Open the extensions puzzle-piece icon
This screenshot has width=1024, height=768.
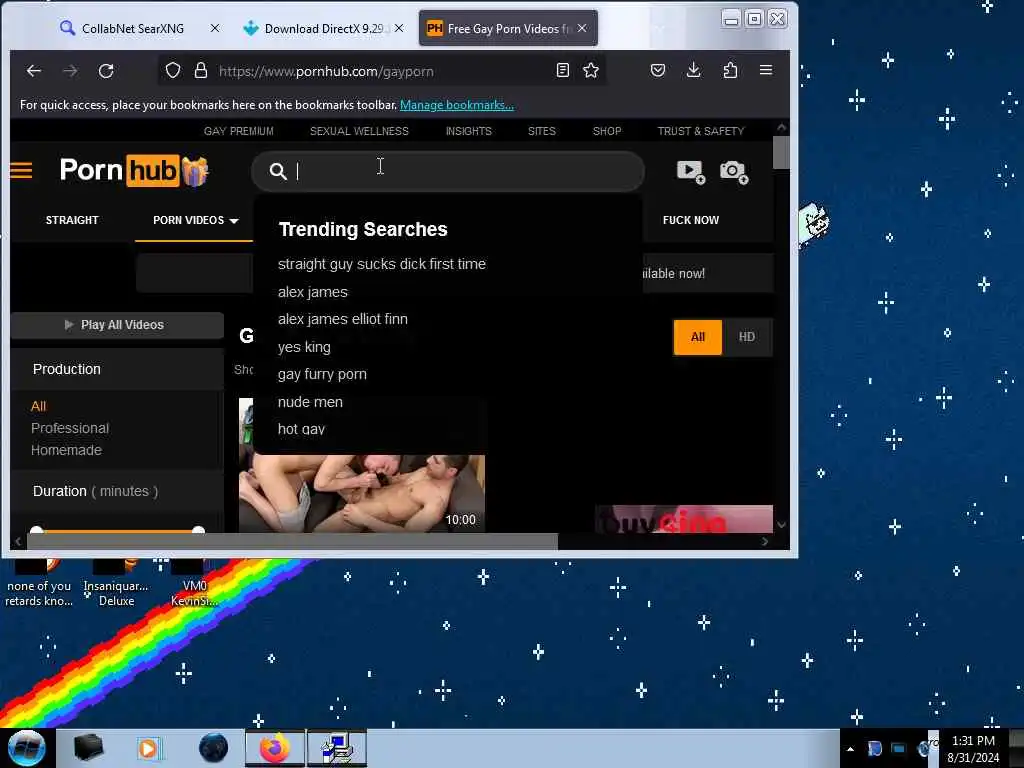coord(730,71)
